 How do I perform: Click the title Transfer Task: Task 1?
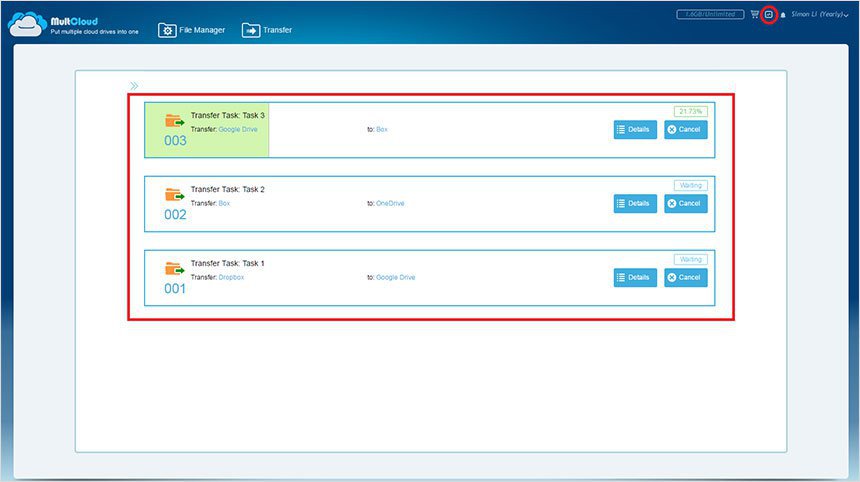(x=228, y=263)
